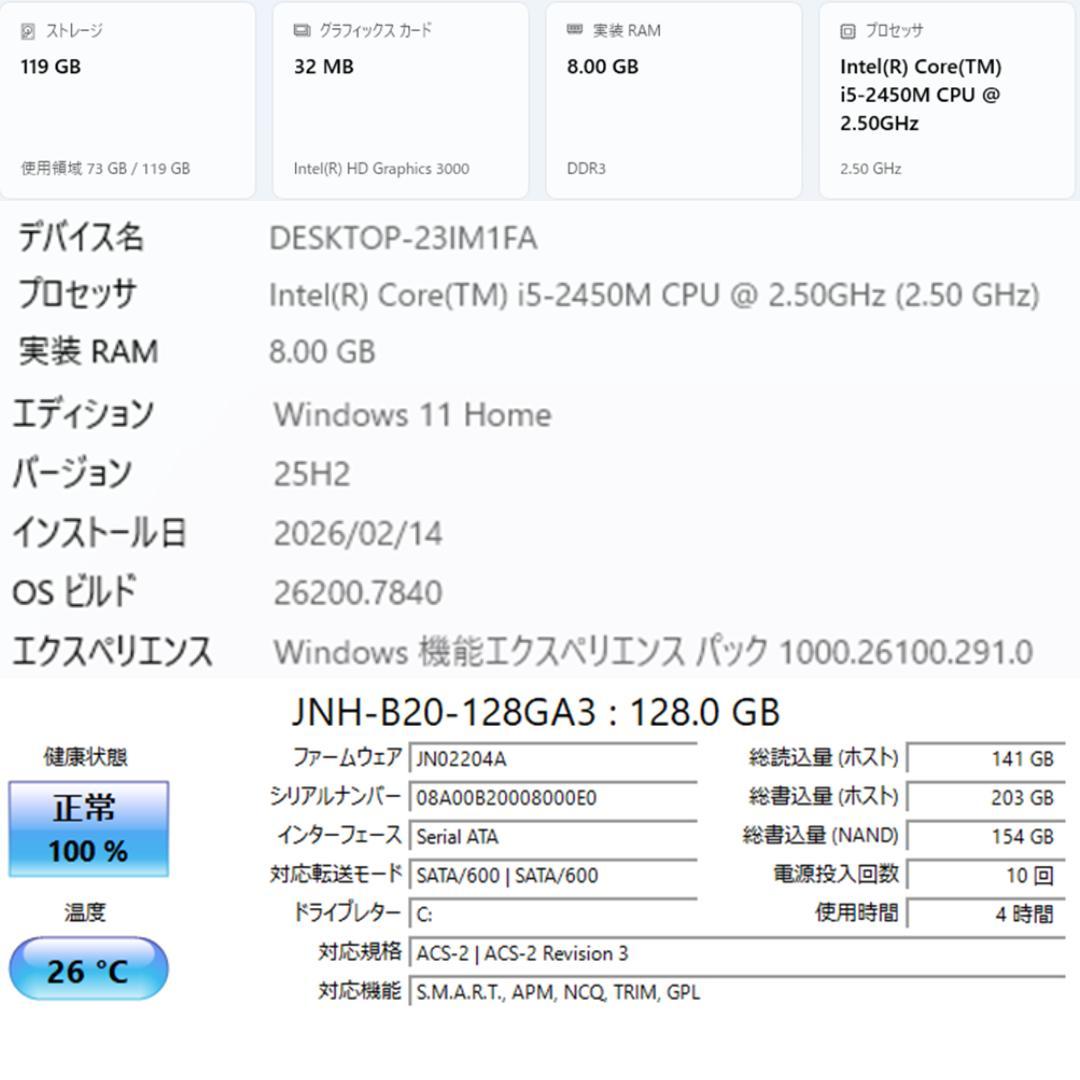Click the installed RAM chip icon

[574, 30]
